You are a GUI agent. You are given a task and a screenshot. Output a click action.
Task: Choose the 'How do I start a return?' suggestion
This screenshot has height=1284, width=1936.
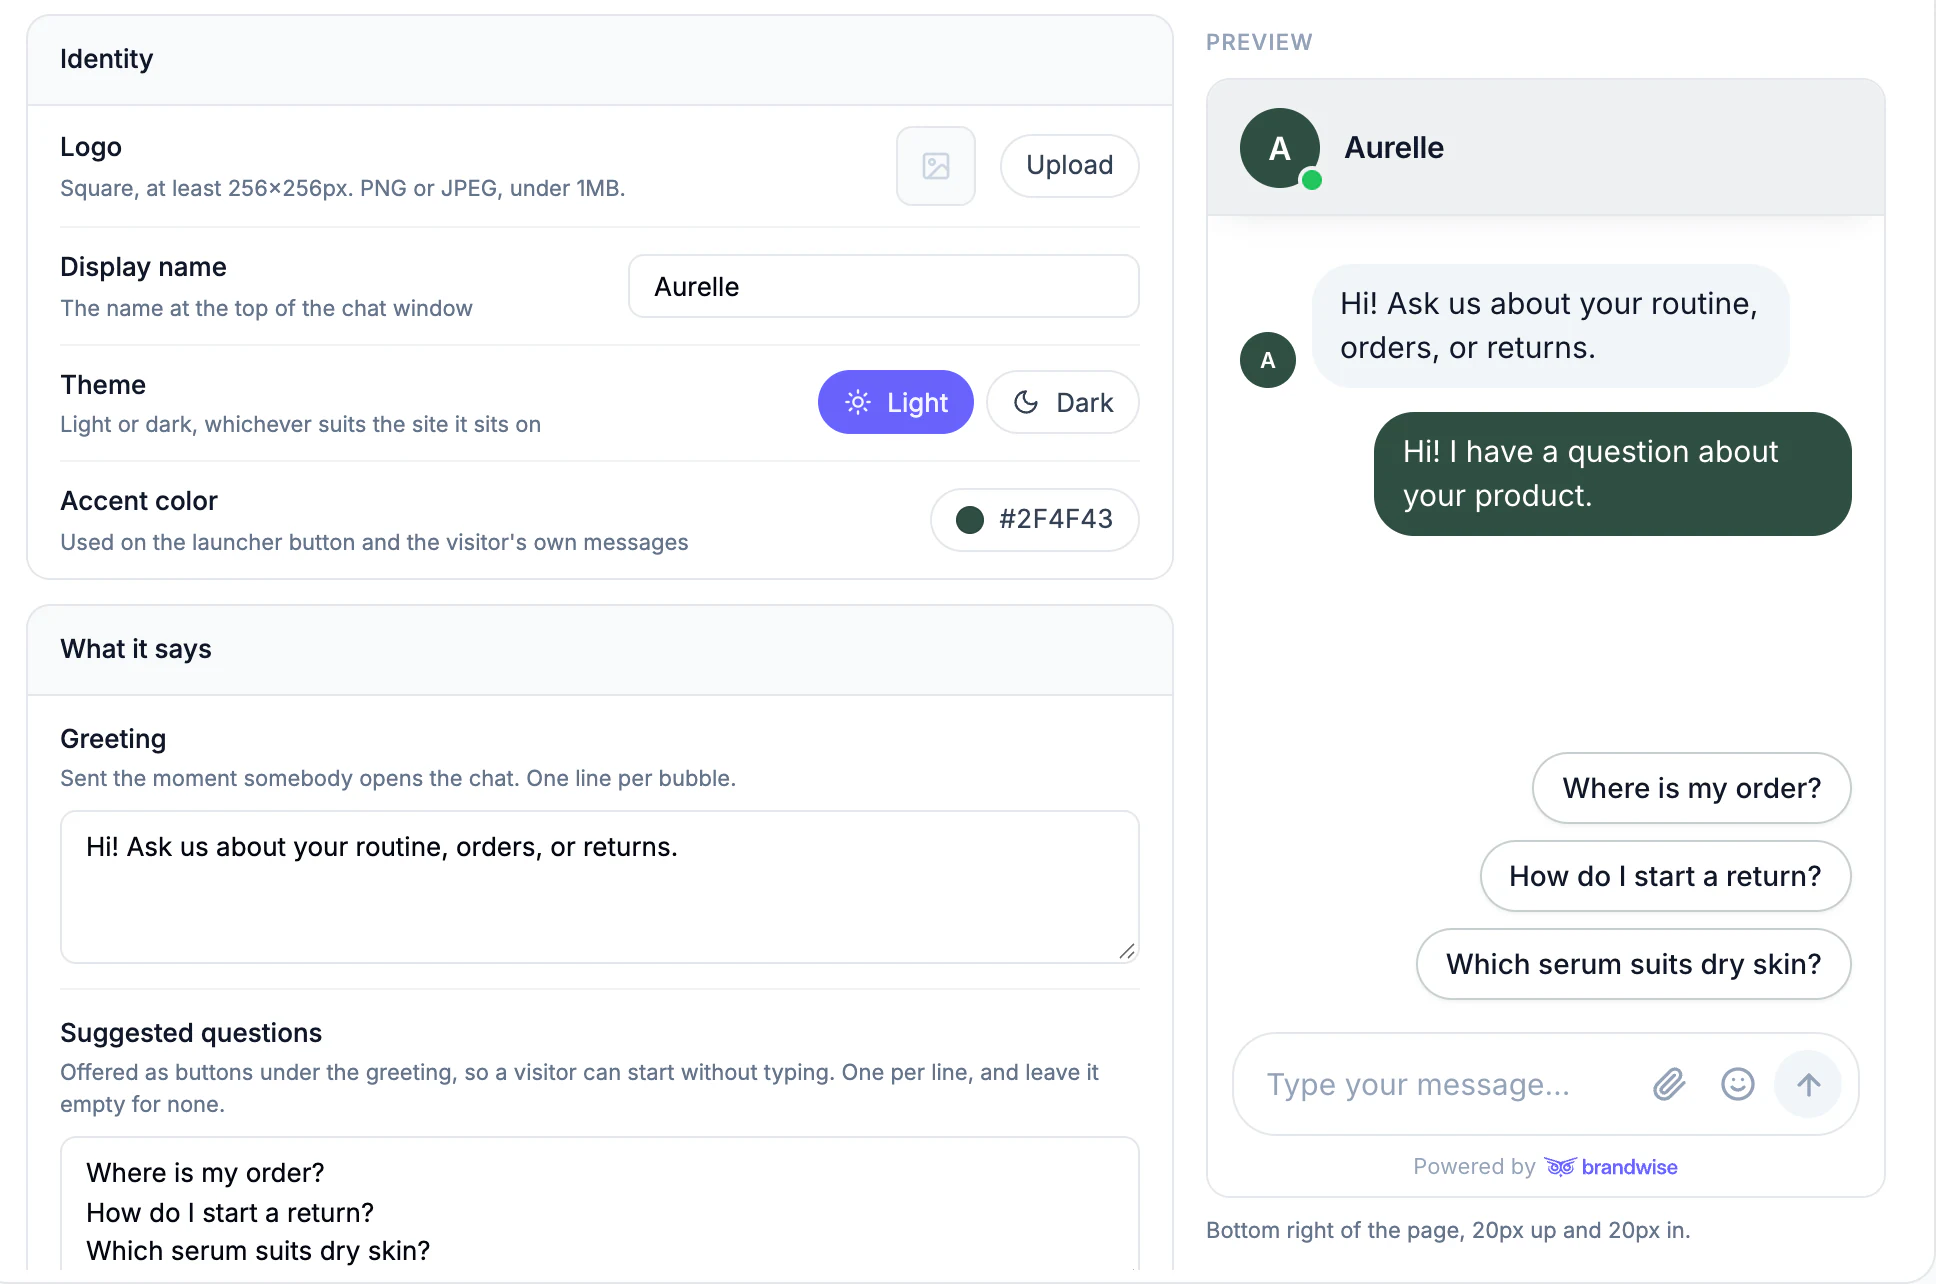[1666, 876]
